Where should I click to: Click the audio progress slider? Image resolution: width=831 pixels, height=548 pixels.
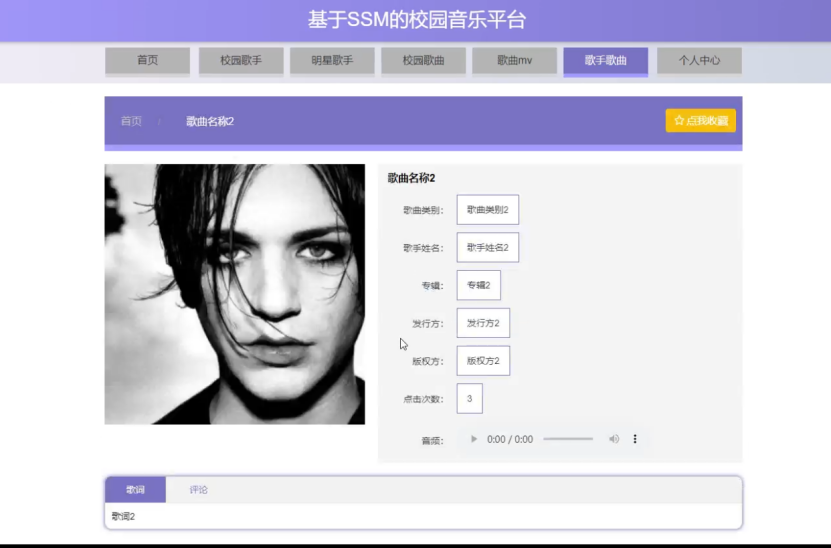(568, 439)
